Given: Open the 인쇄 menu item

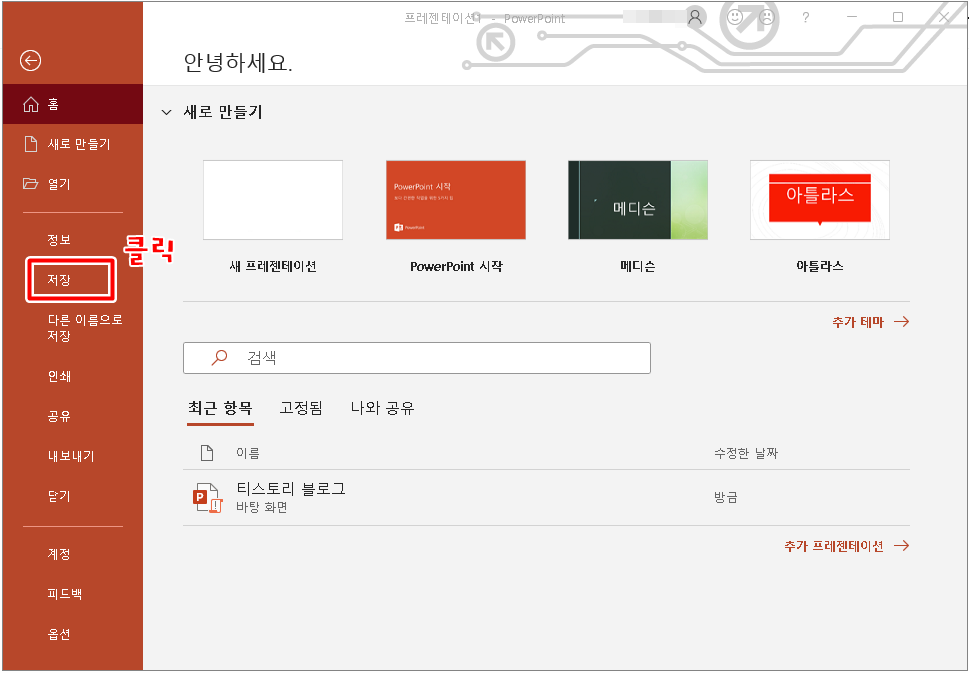Looking at the screenshot, I should click(59, 376).
